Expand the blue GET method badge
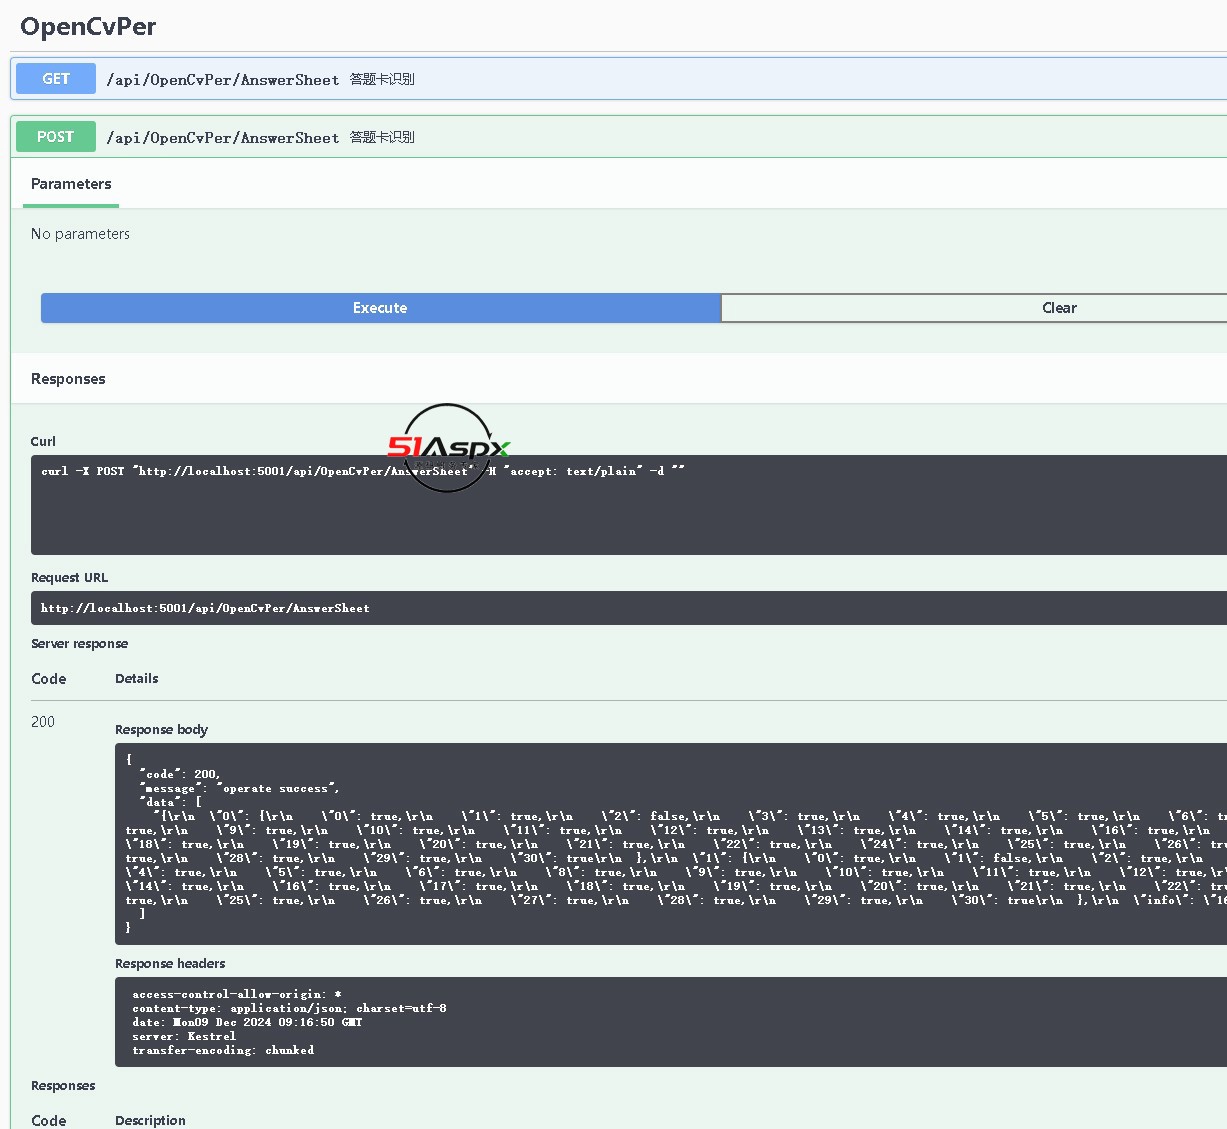 point(56,79)
